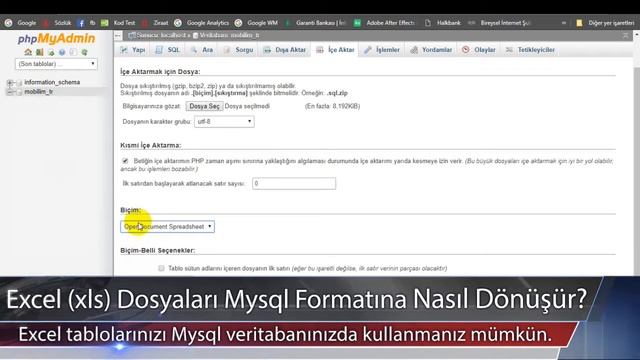Click the mobilim_tr database icon
640x360 pixels.
click(x=19, y=92)
